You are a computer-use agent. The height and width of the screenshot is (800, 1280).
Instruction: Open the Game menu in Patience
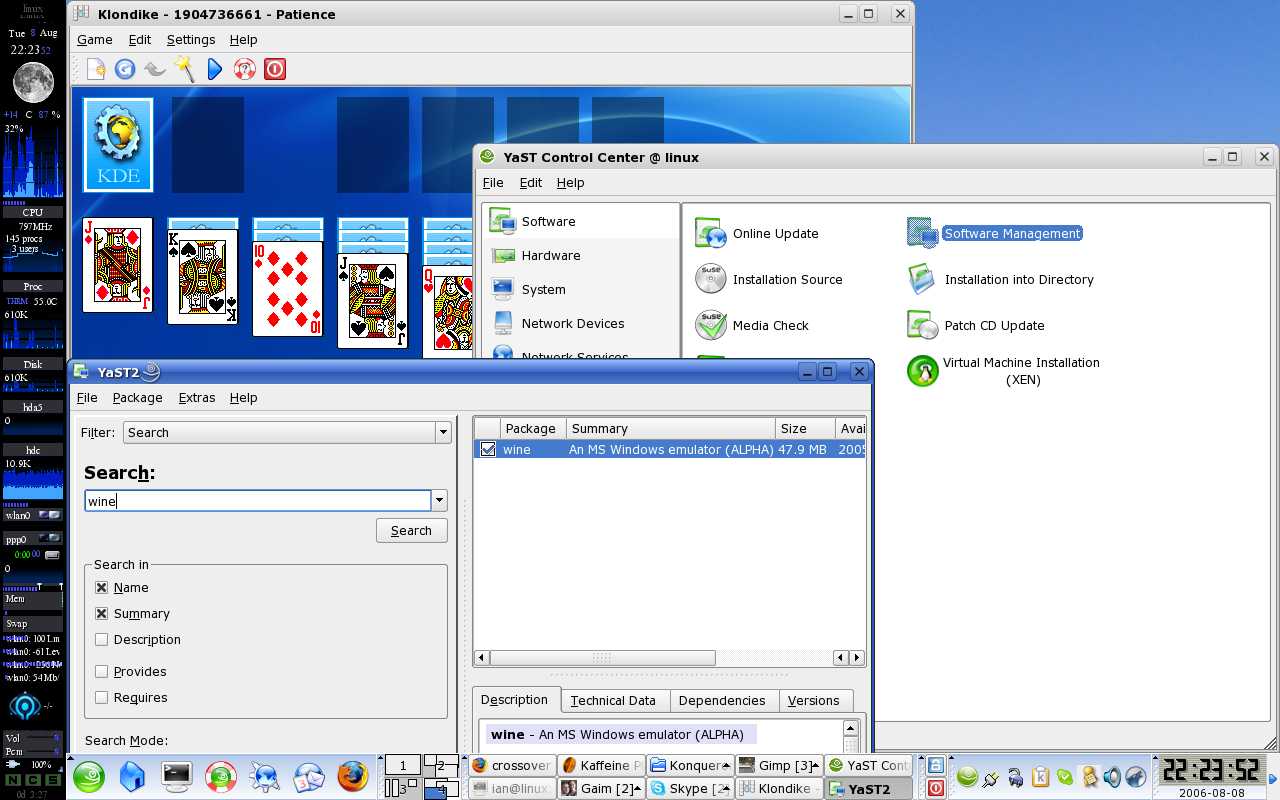click(94, 40)
